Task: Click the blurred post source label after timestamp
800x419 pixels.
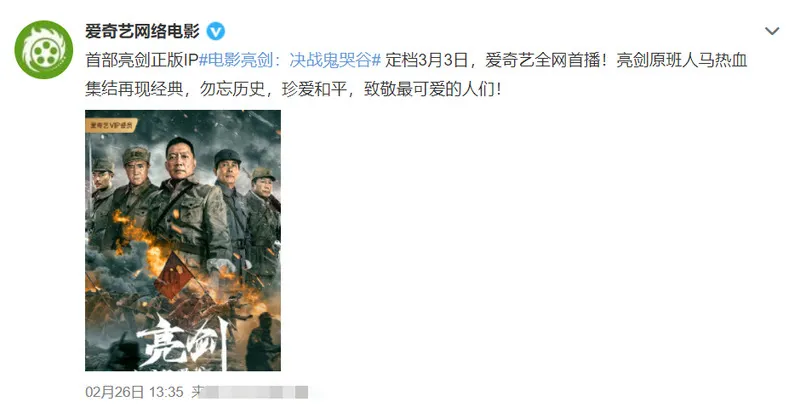Action: (x=250, y=392)
